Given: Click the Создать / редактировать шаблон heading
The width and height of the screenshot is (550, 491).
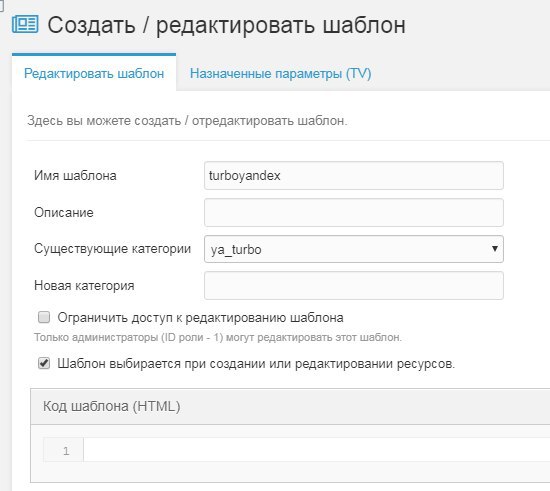Looking at the screenshot, I should [226, 25].
